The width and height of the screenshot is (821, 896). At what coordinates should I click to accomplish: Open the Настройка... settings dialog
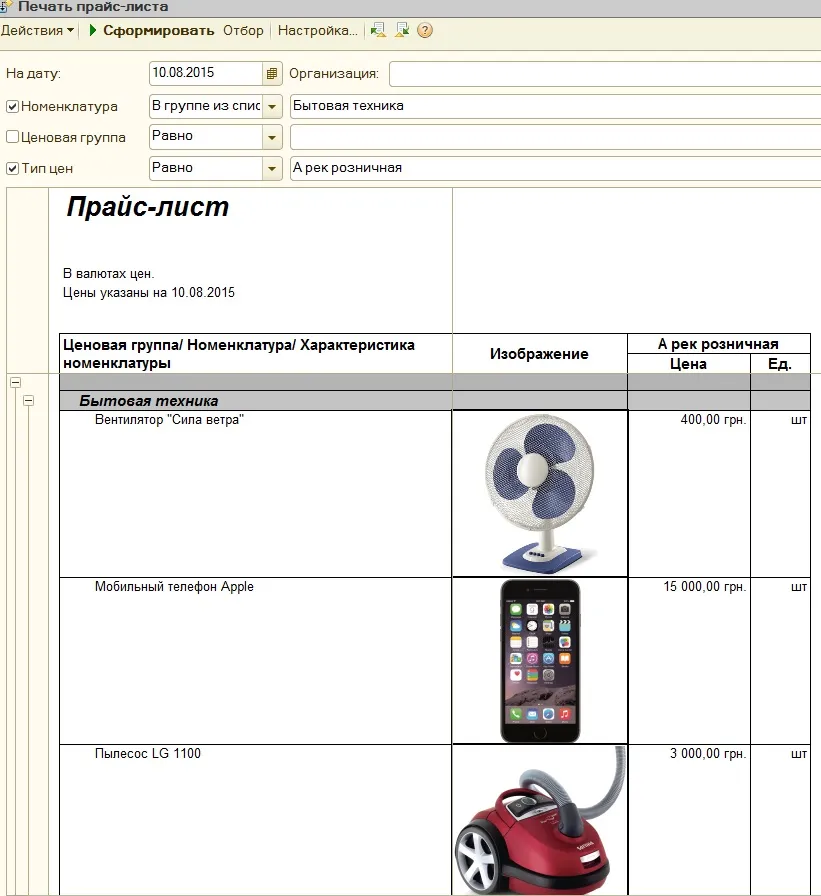[318, 30]
